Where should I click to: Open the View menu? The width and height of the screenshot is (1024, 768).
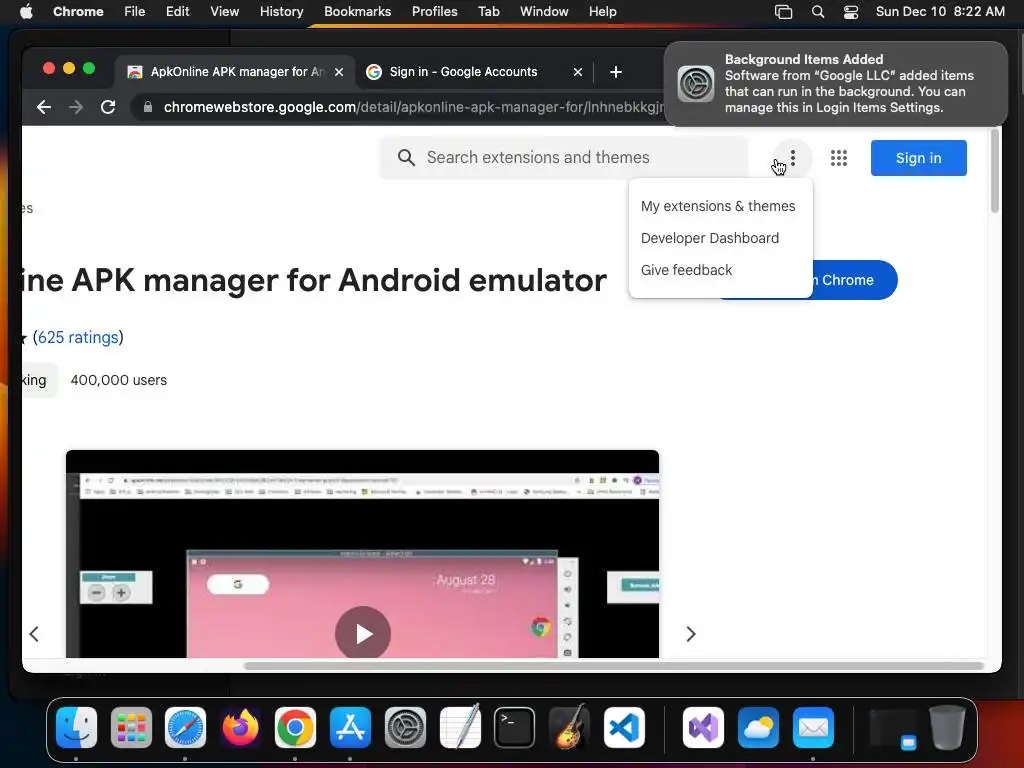pos(225,12)
